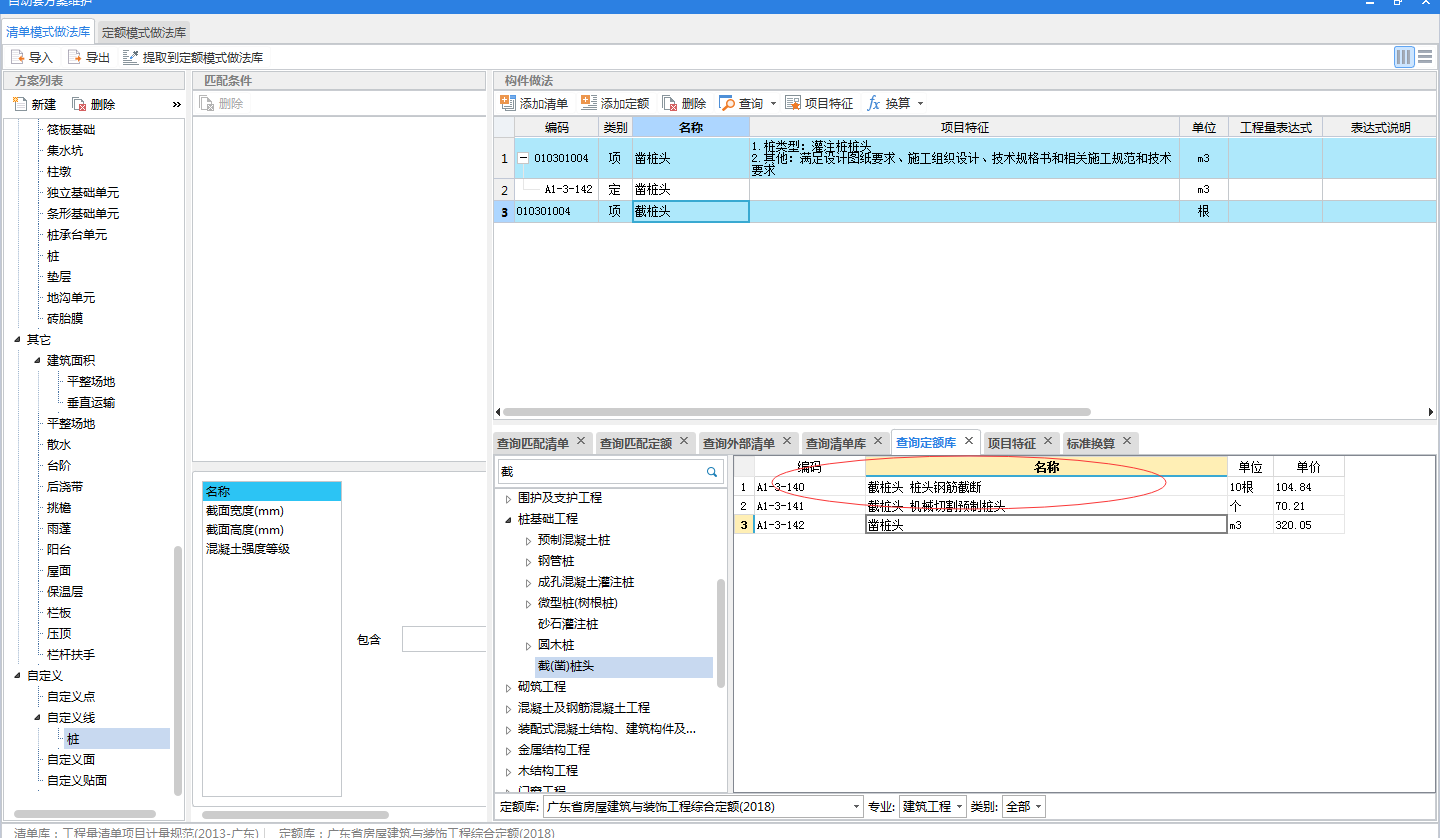Viewport: 1440px width, 838px height.
Task: Switch to 定额模式做法库 tab
Action: [144, 32]
